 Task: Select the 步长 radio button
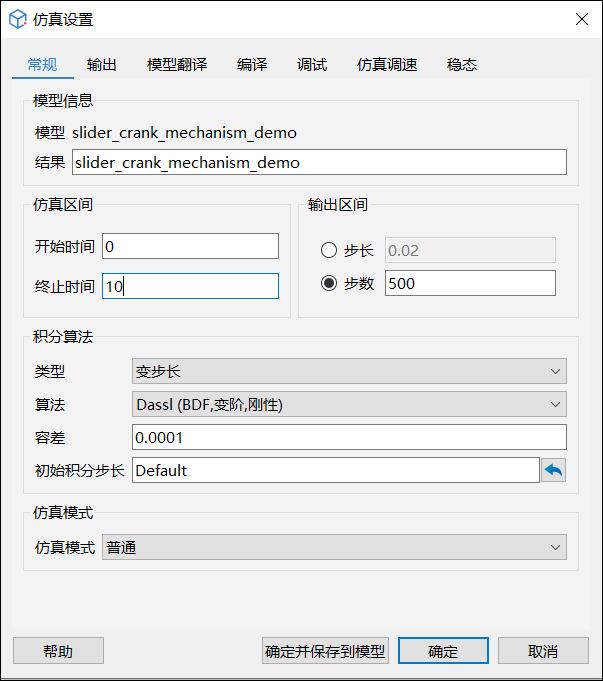329,251
